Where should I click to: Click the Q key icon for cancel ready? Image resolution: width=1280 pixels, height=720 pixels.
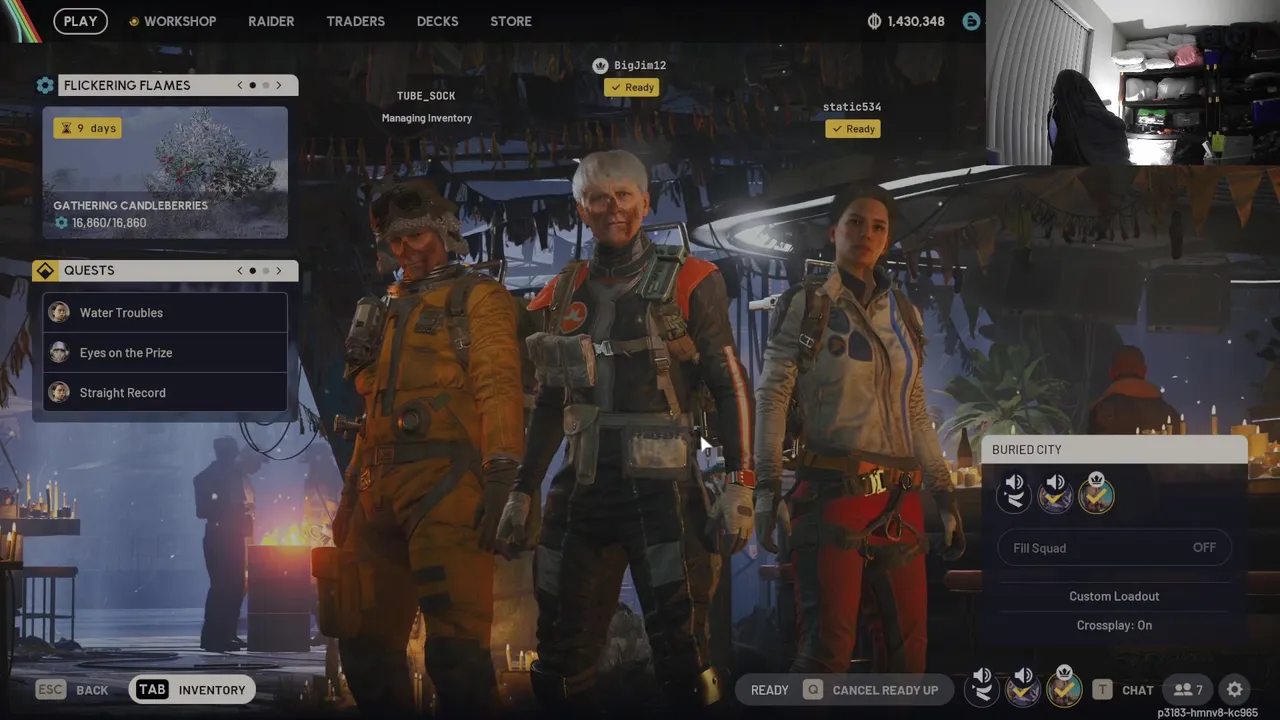pyautogui.click(x=813, y=690)
